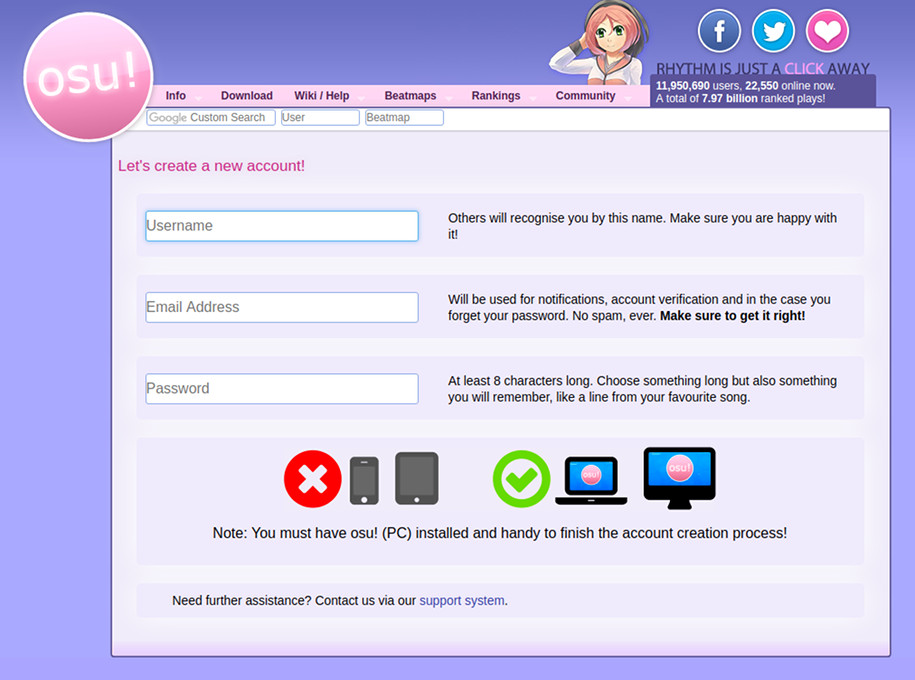Click the 'At least 8 characters long' hint

pyautogui.click(x=642, y=389)
